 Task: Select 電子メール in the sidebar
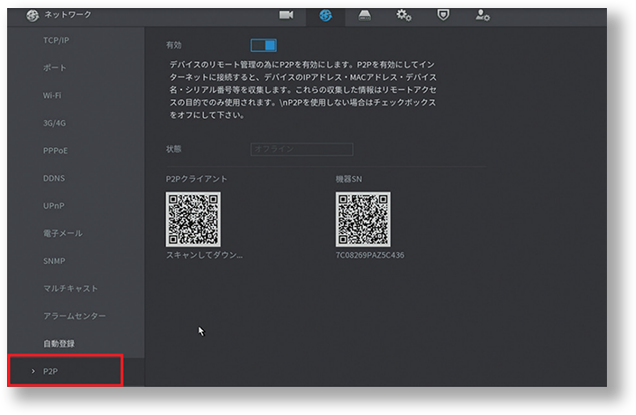point(63,233)
